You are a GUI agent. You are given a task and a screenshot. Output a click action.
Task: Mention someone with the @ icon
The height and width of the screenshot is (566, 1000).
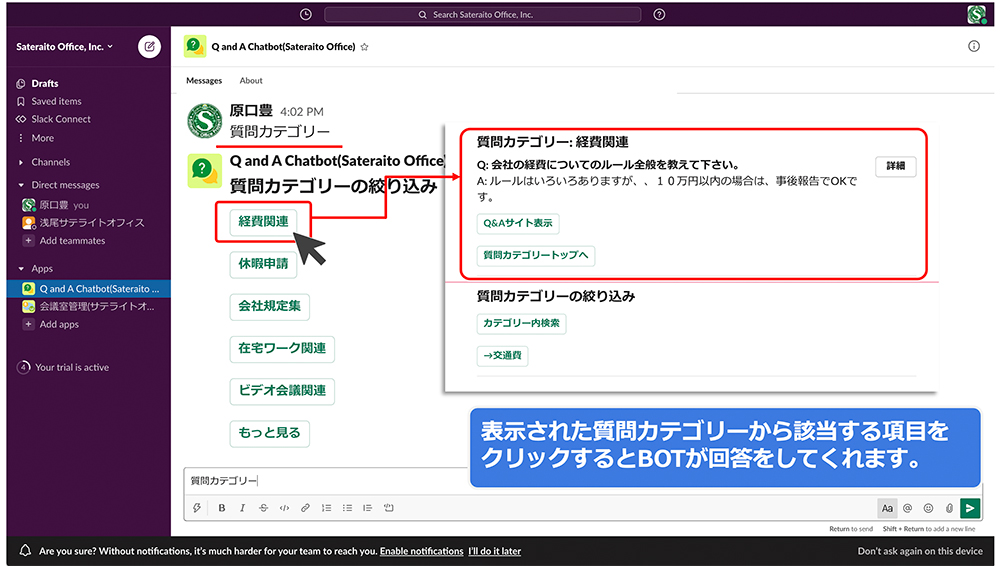908,508
